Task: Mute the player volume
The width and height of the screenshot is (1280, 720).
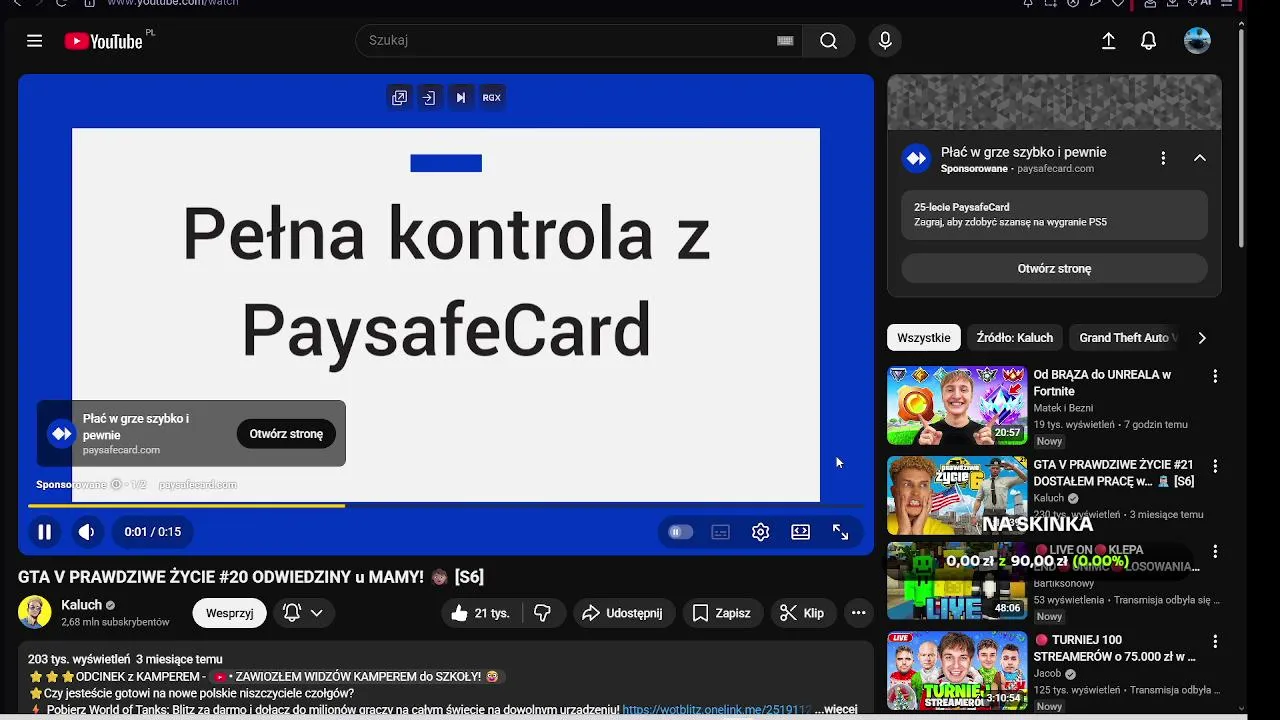Action: pos(86,532)
